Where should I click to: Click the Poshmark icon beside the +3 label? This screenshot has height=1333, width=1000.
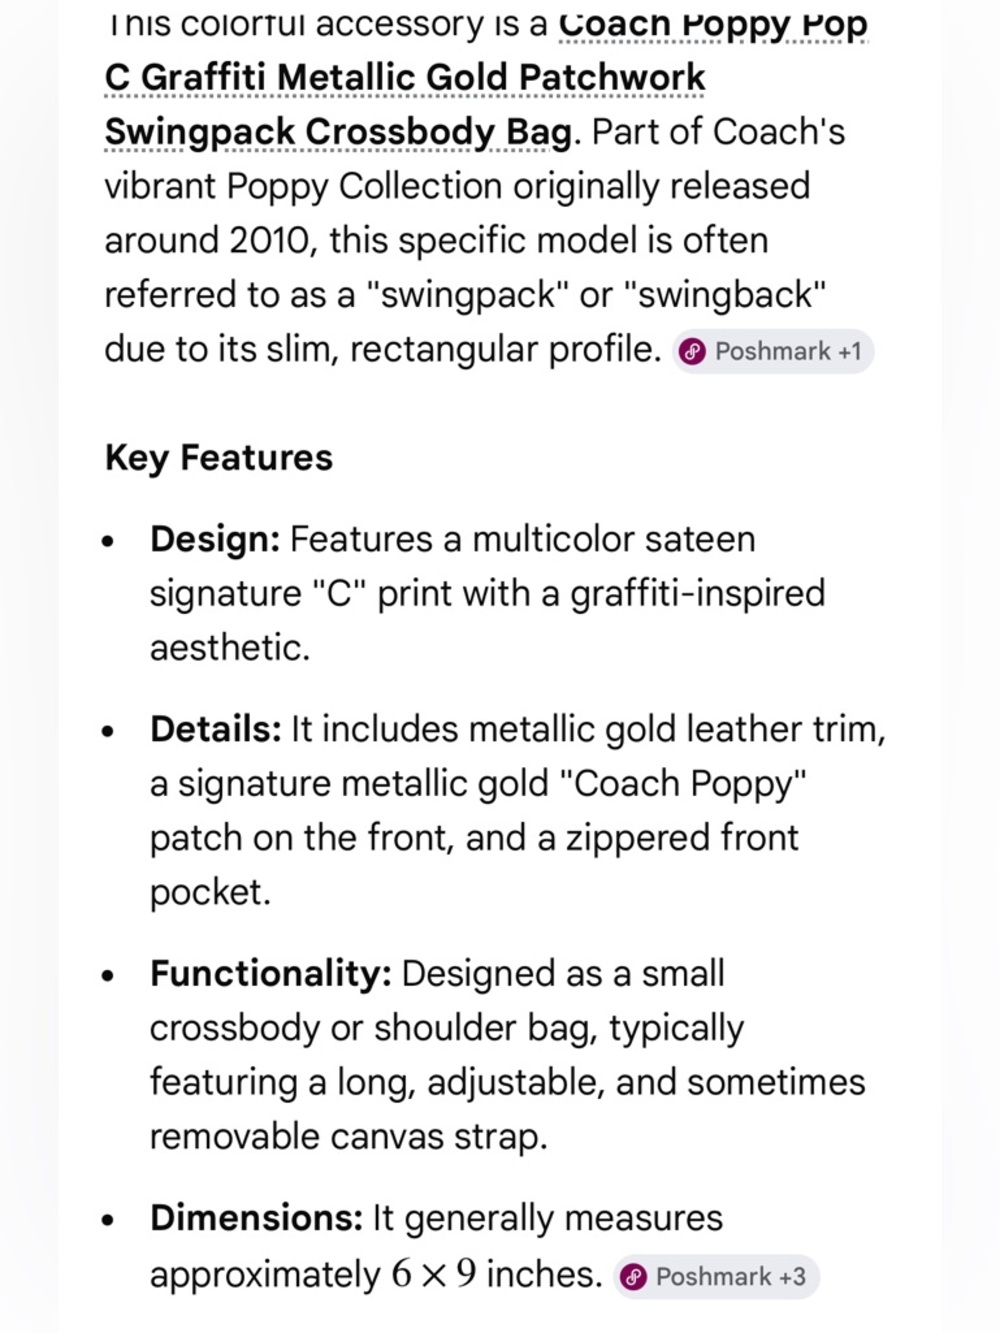point(633,1277)
